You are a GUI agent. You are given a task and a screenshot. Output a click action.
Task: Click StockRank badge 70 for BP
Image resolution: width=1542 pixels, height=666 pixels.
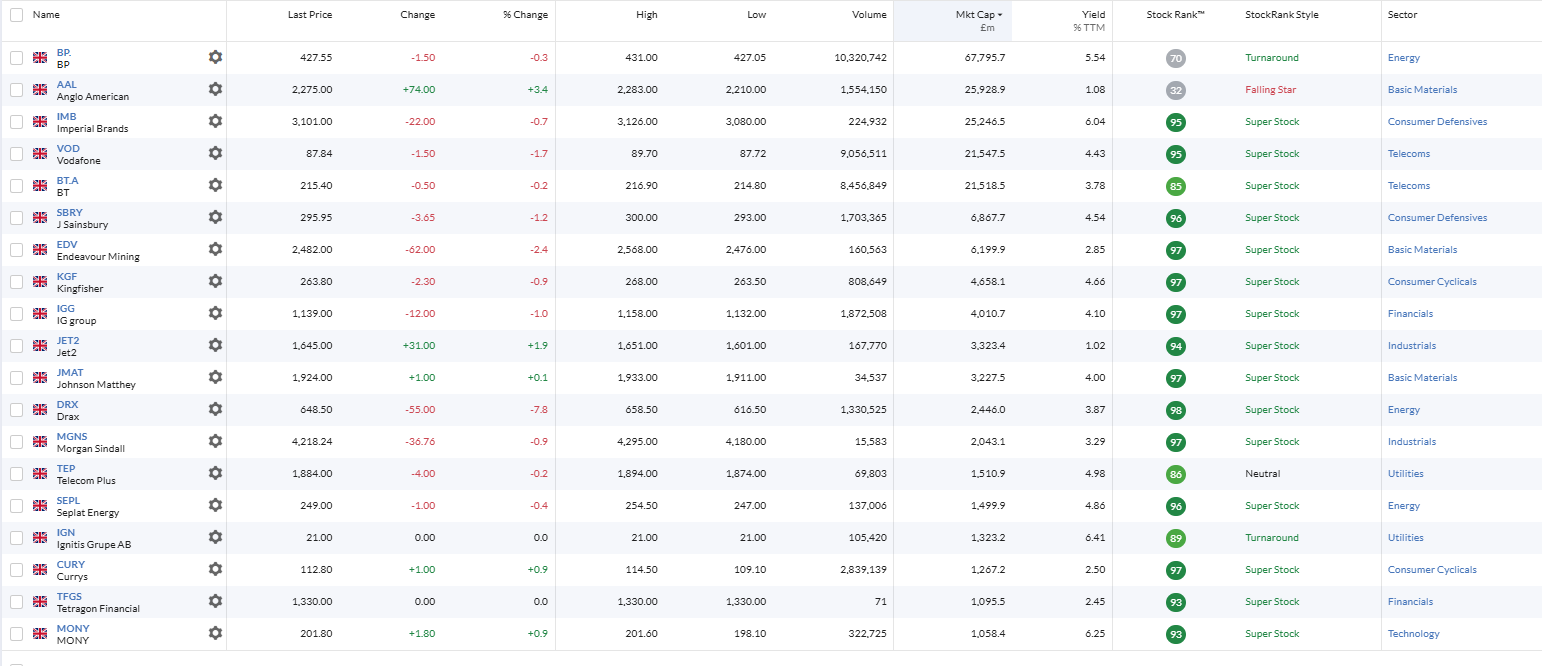coord(1176,58)
